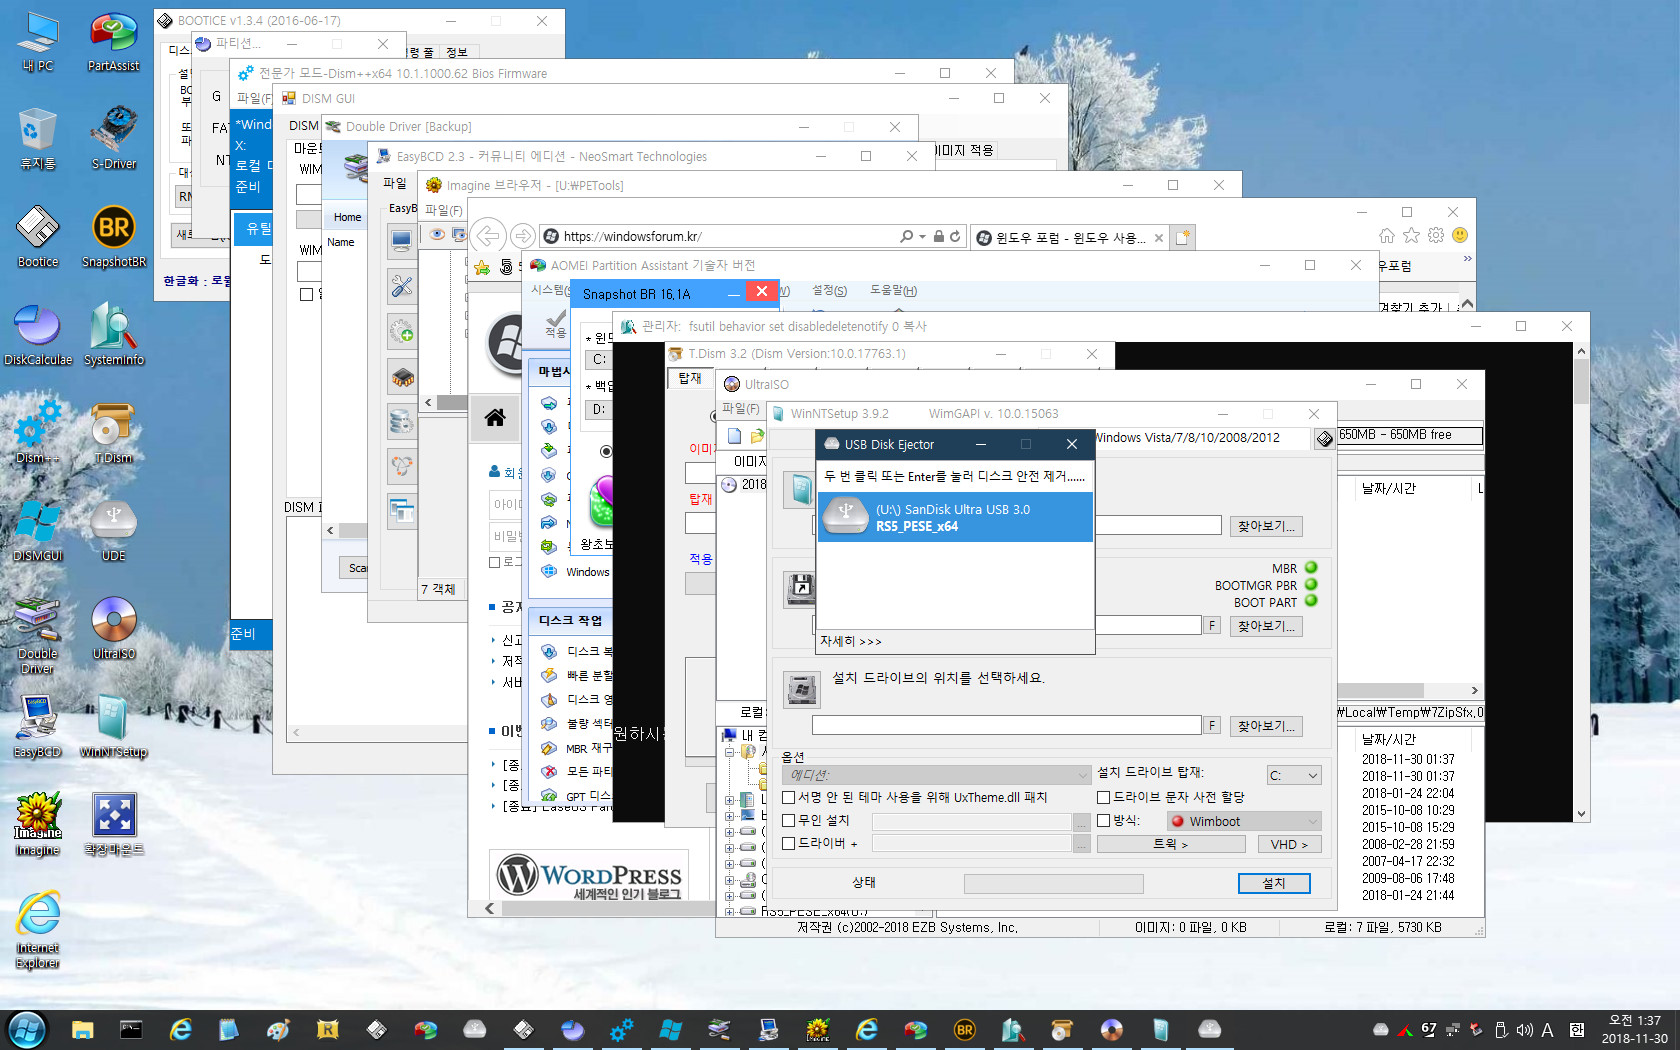Click the home icon in the forum page sidebar

pyautogui.click(x=494, y=418)
